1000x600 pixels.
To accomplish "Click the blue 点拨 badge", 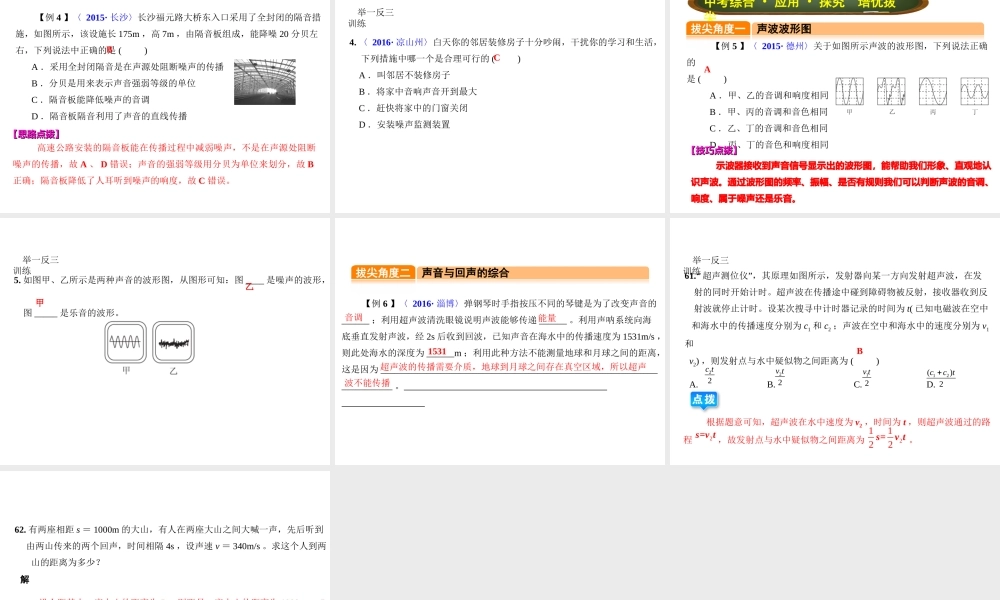I will [x=704, y=400].
